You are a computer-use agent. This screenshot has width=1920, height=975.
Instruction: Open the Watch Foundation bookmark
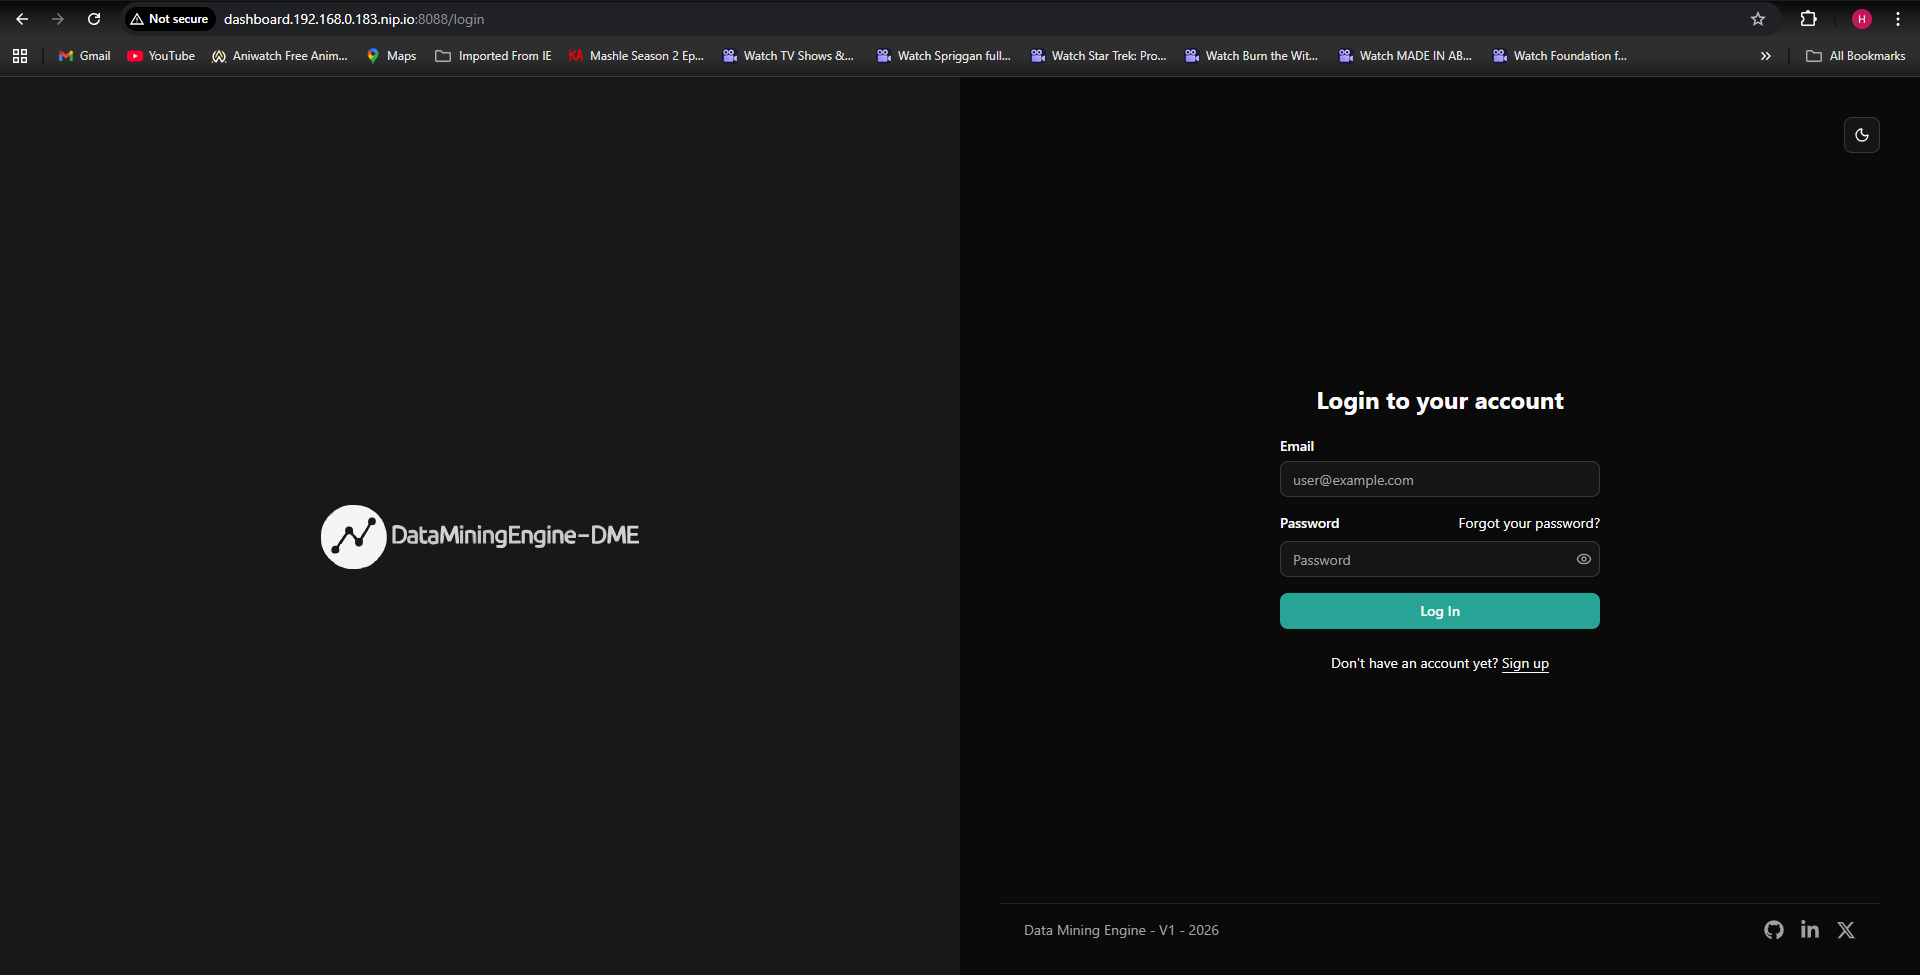(x=1559, y=56)
